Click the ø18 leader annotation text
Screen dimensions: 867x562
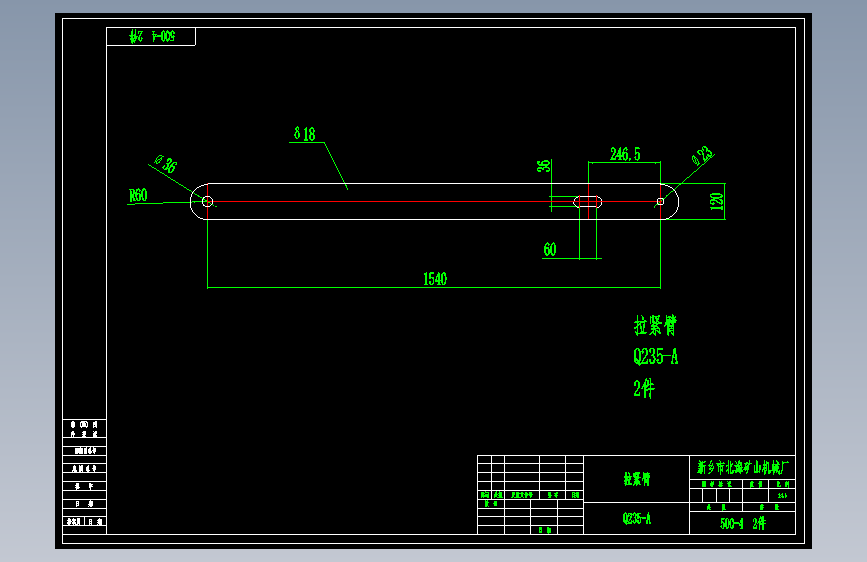305,133
